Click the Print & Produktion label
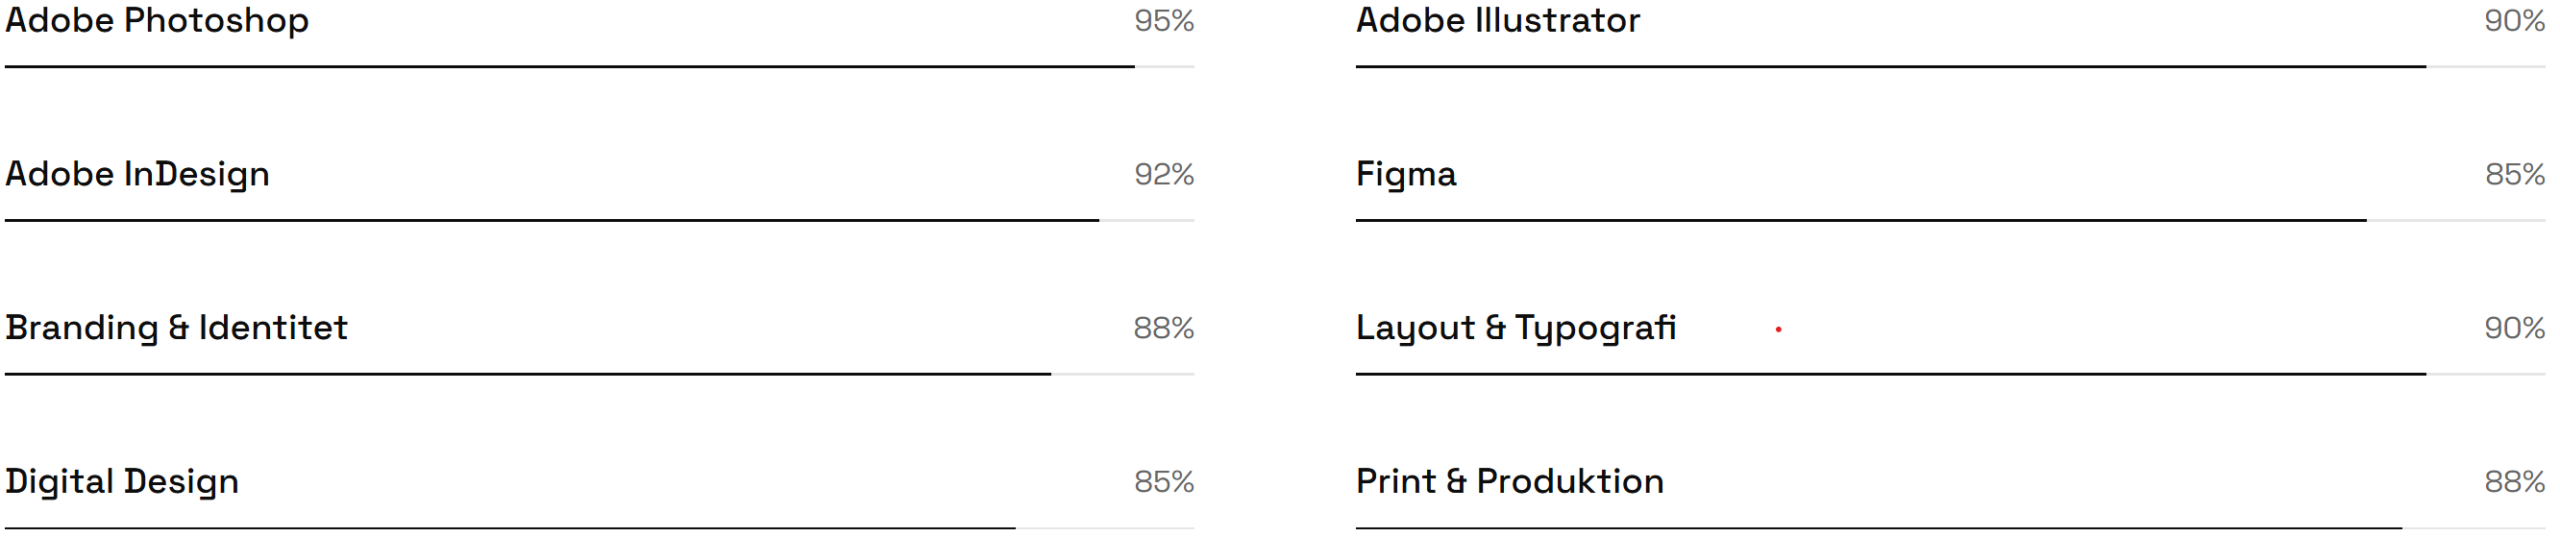The image size is (2560, 537). pos(1509,482)
